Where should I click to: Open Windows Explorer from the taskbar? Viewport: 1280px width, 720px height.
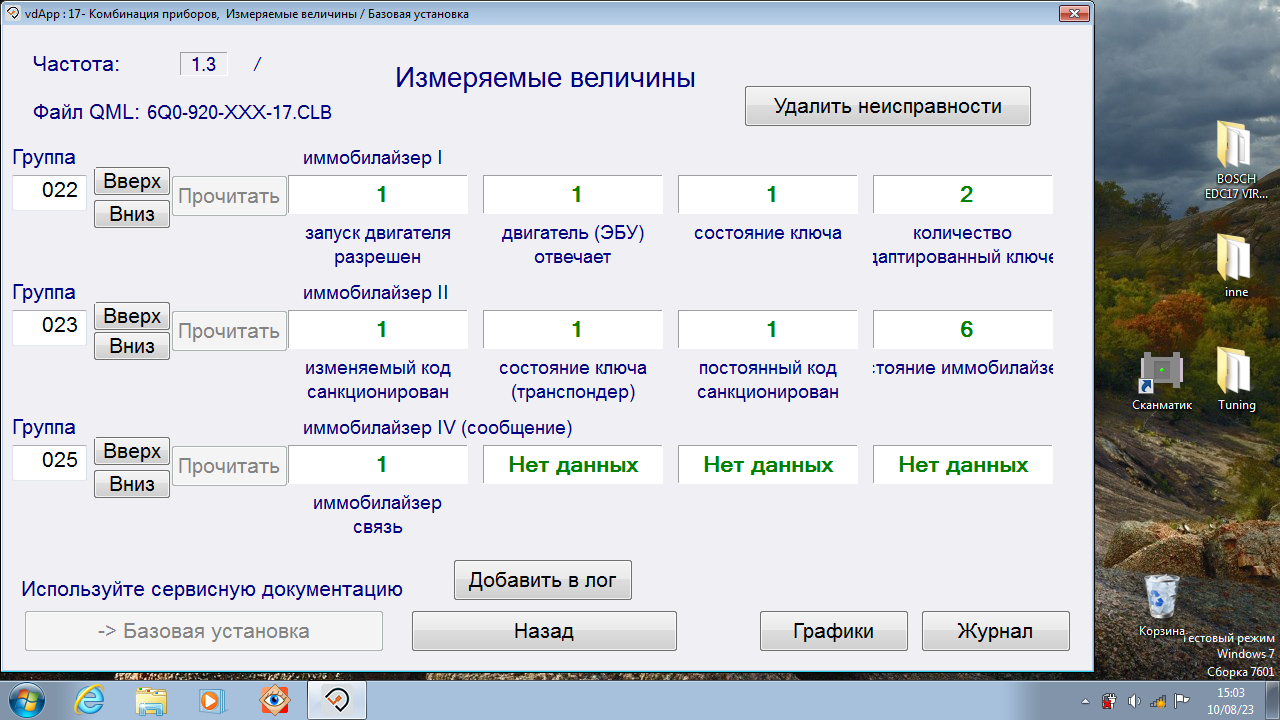coord(151,699)
